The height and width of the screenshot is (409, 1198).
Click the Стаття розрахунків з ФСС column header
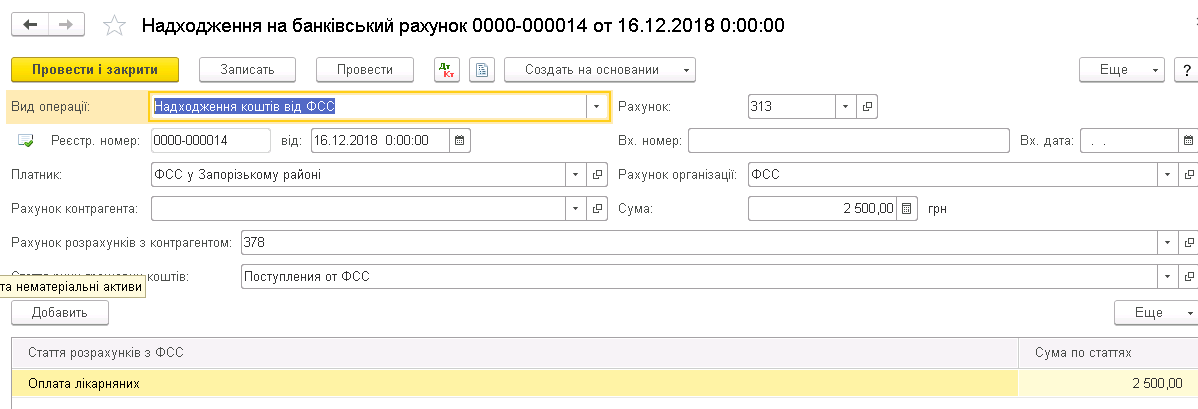pos(500,352)
